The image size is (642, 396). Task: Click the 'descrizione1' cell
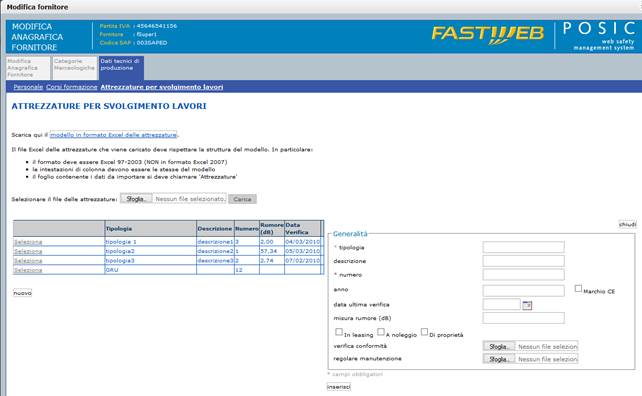215,242
